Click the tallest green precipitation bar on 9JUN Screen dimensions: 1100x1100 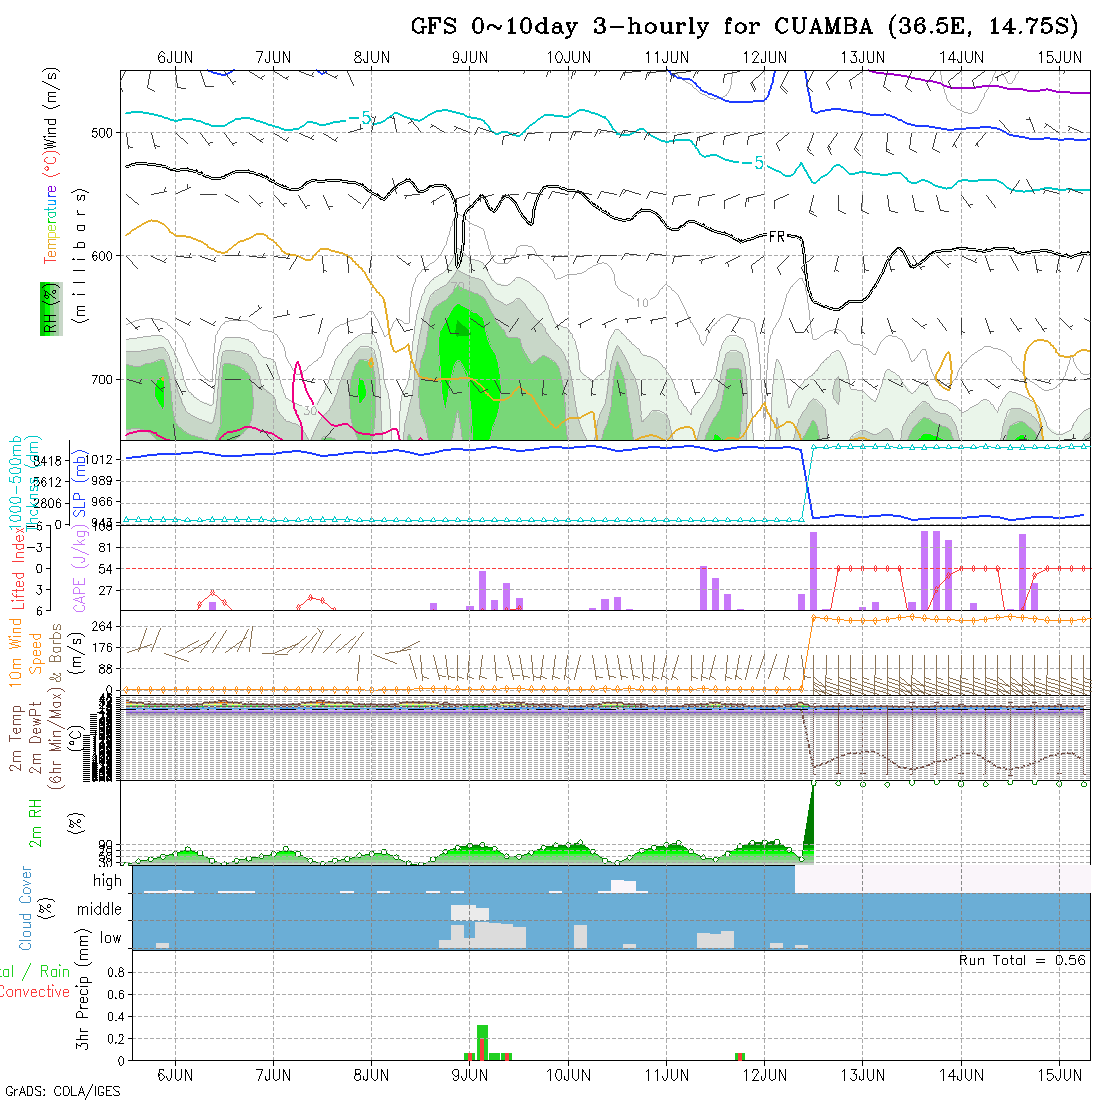pyautogui.click(x=482, y=1041)
